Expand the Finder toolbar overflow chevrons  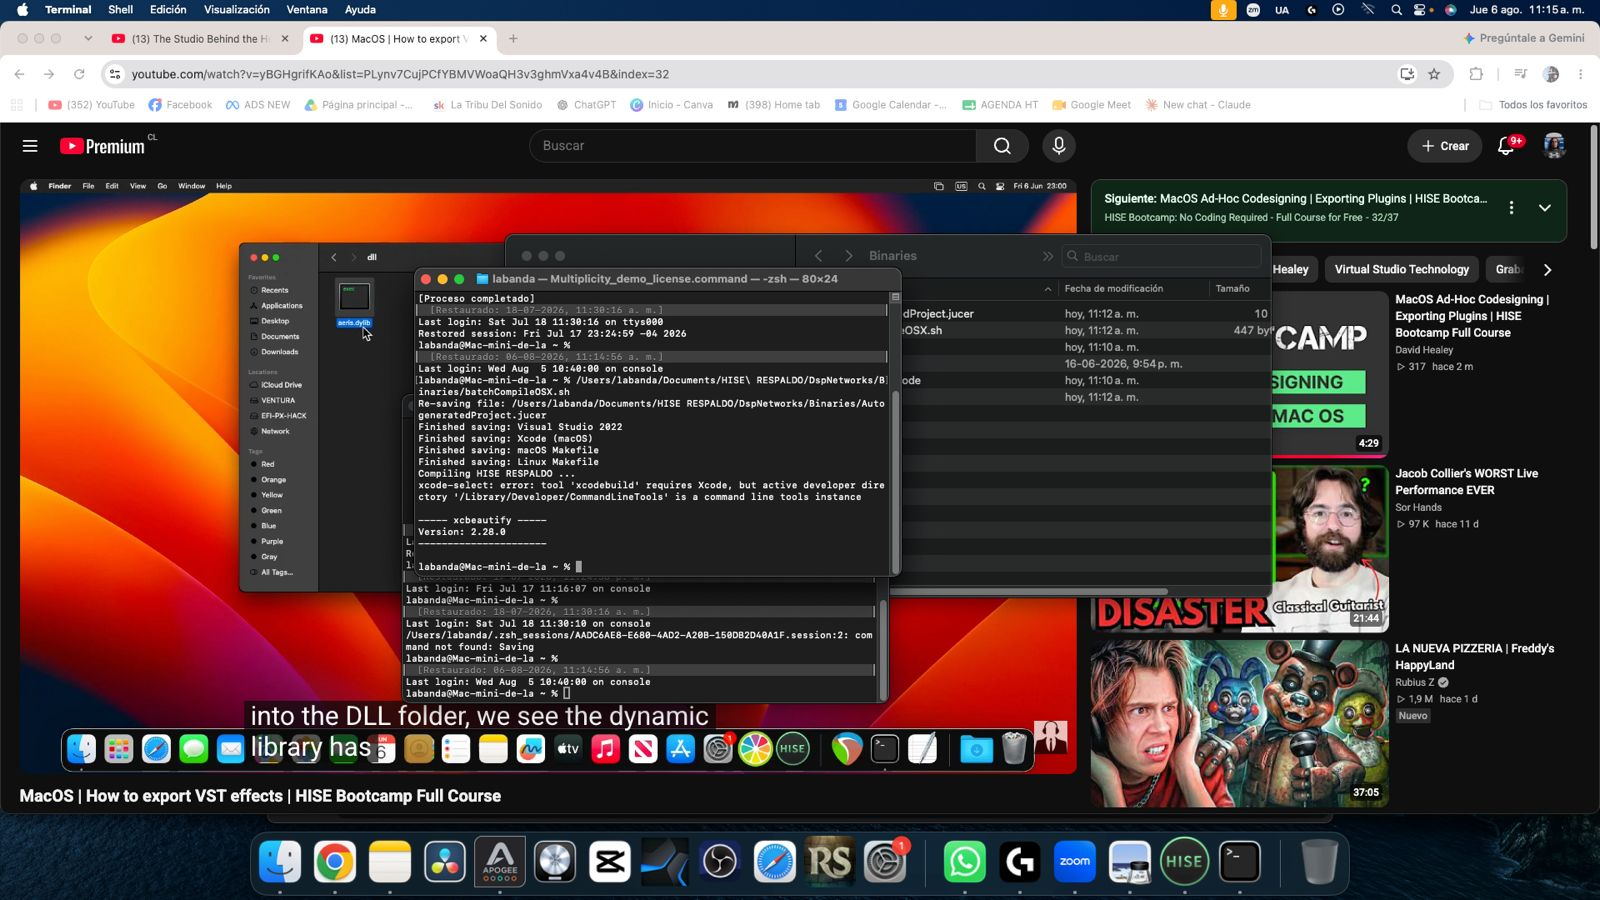[x=1047, y=256]
